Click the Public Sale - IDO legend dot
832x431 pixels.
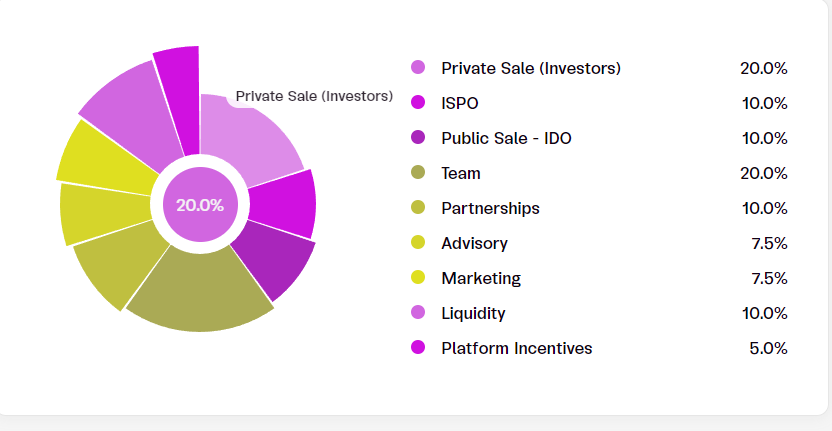click(x=418, y=138)
